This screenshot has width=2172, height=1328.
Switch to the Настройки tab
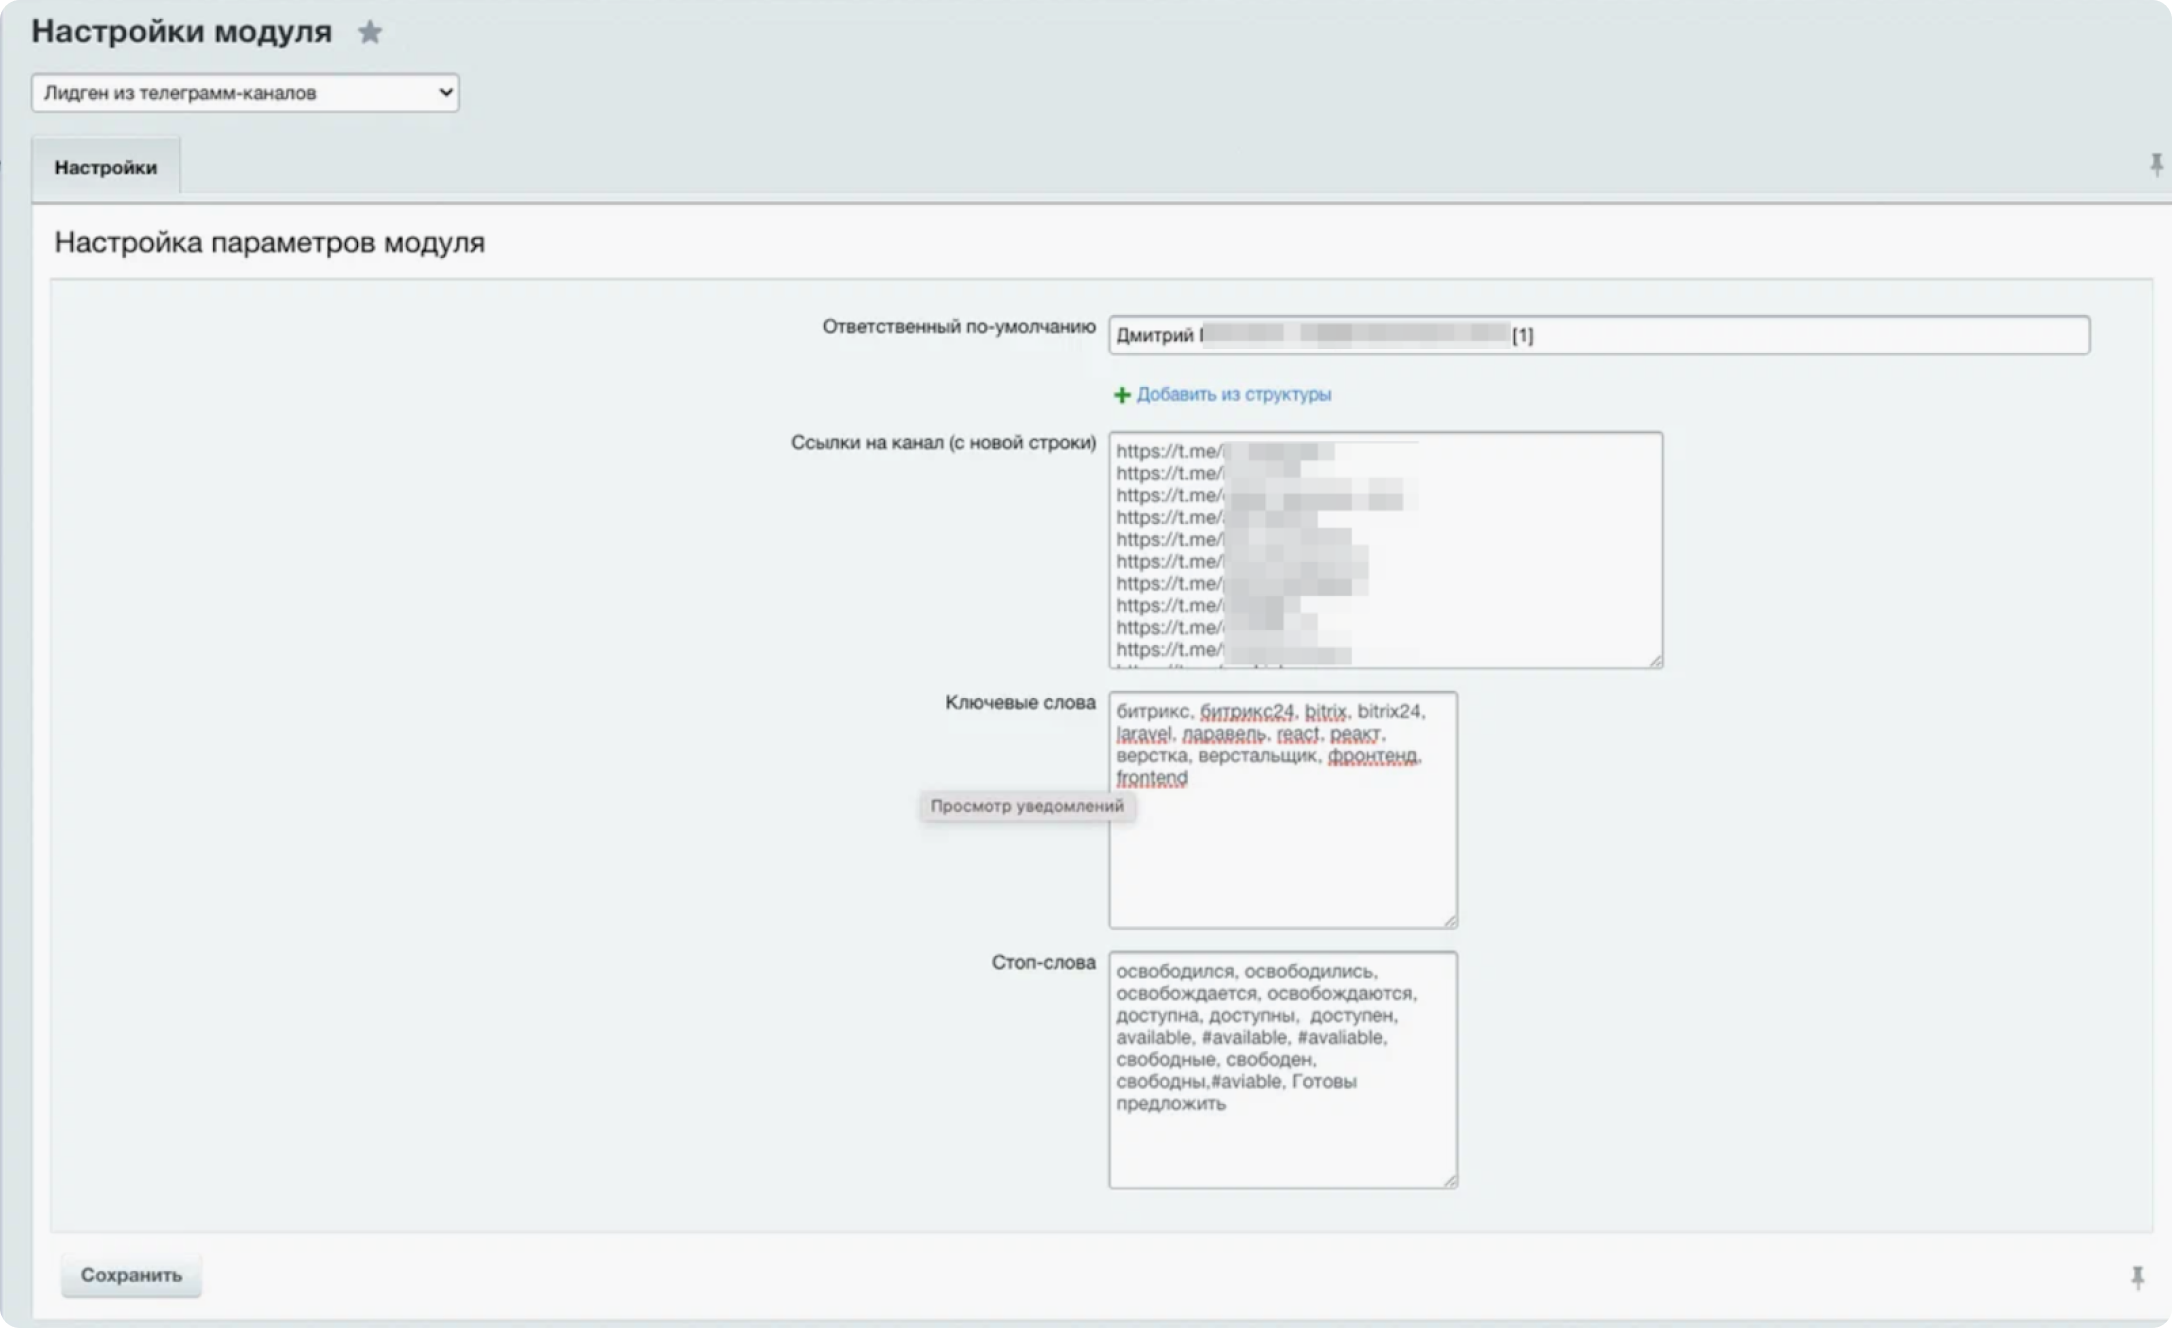[106, 168]
